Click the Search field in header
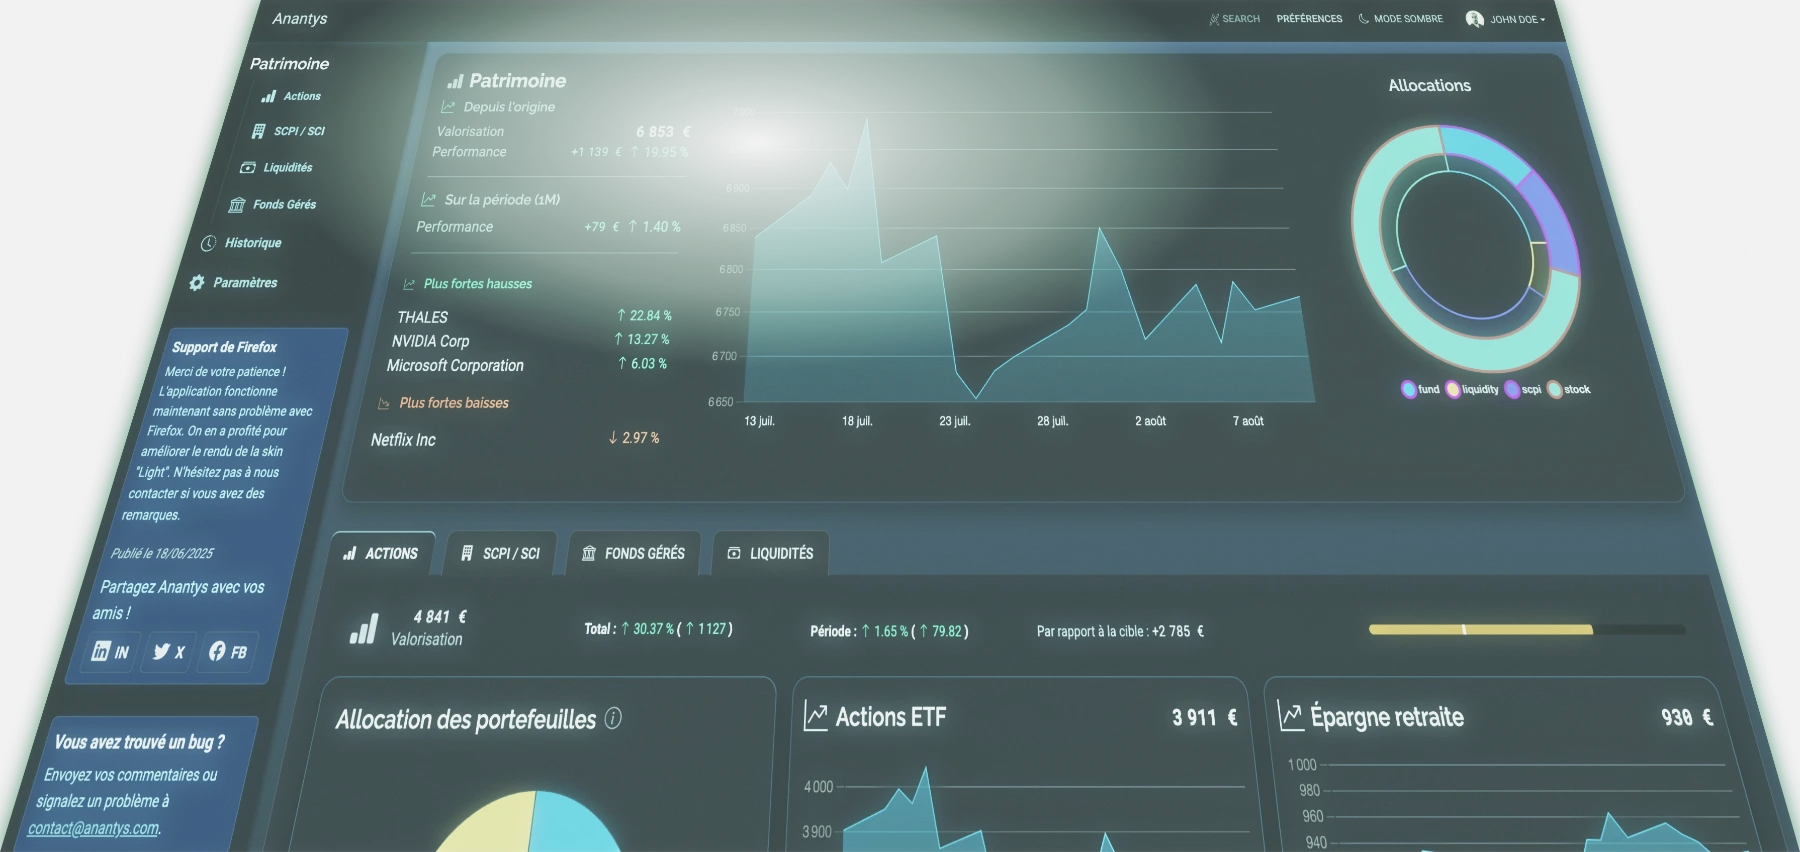This screenshot has height=852, width=1800. click(x=1235, y=19)
